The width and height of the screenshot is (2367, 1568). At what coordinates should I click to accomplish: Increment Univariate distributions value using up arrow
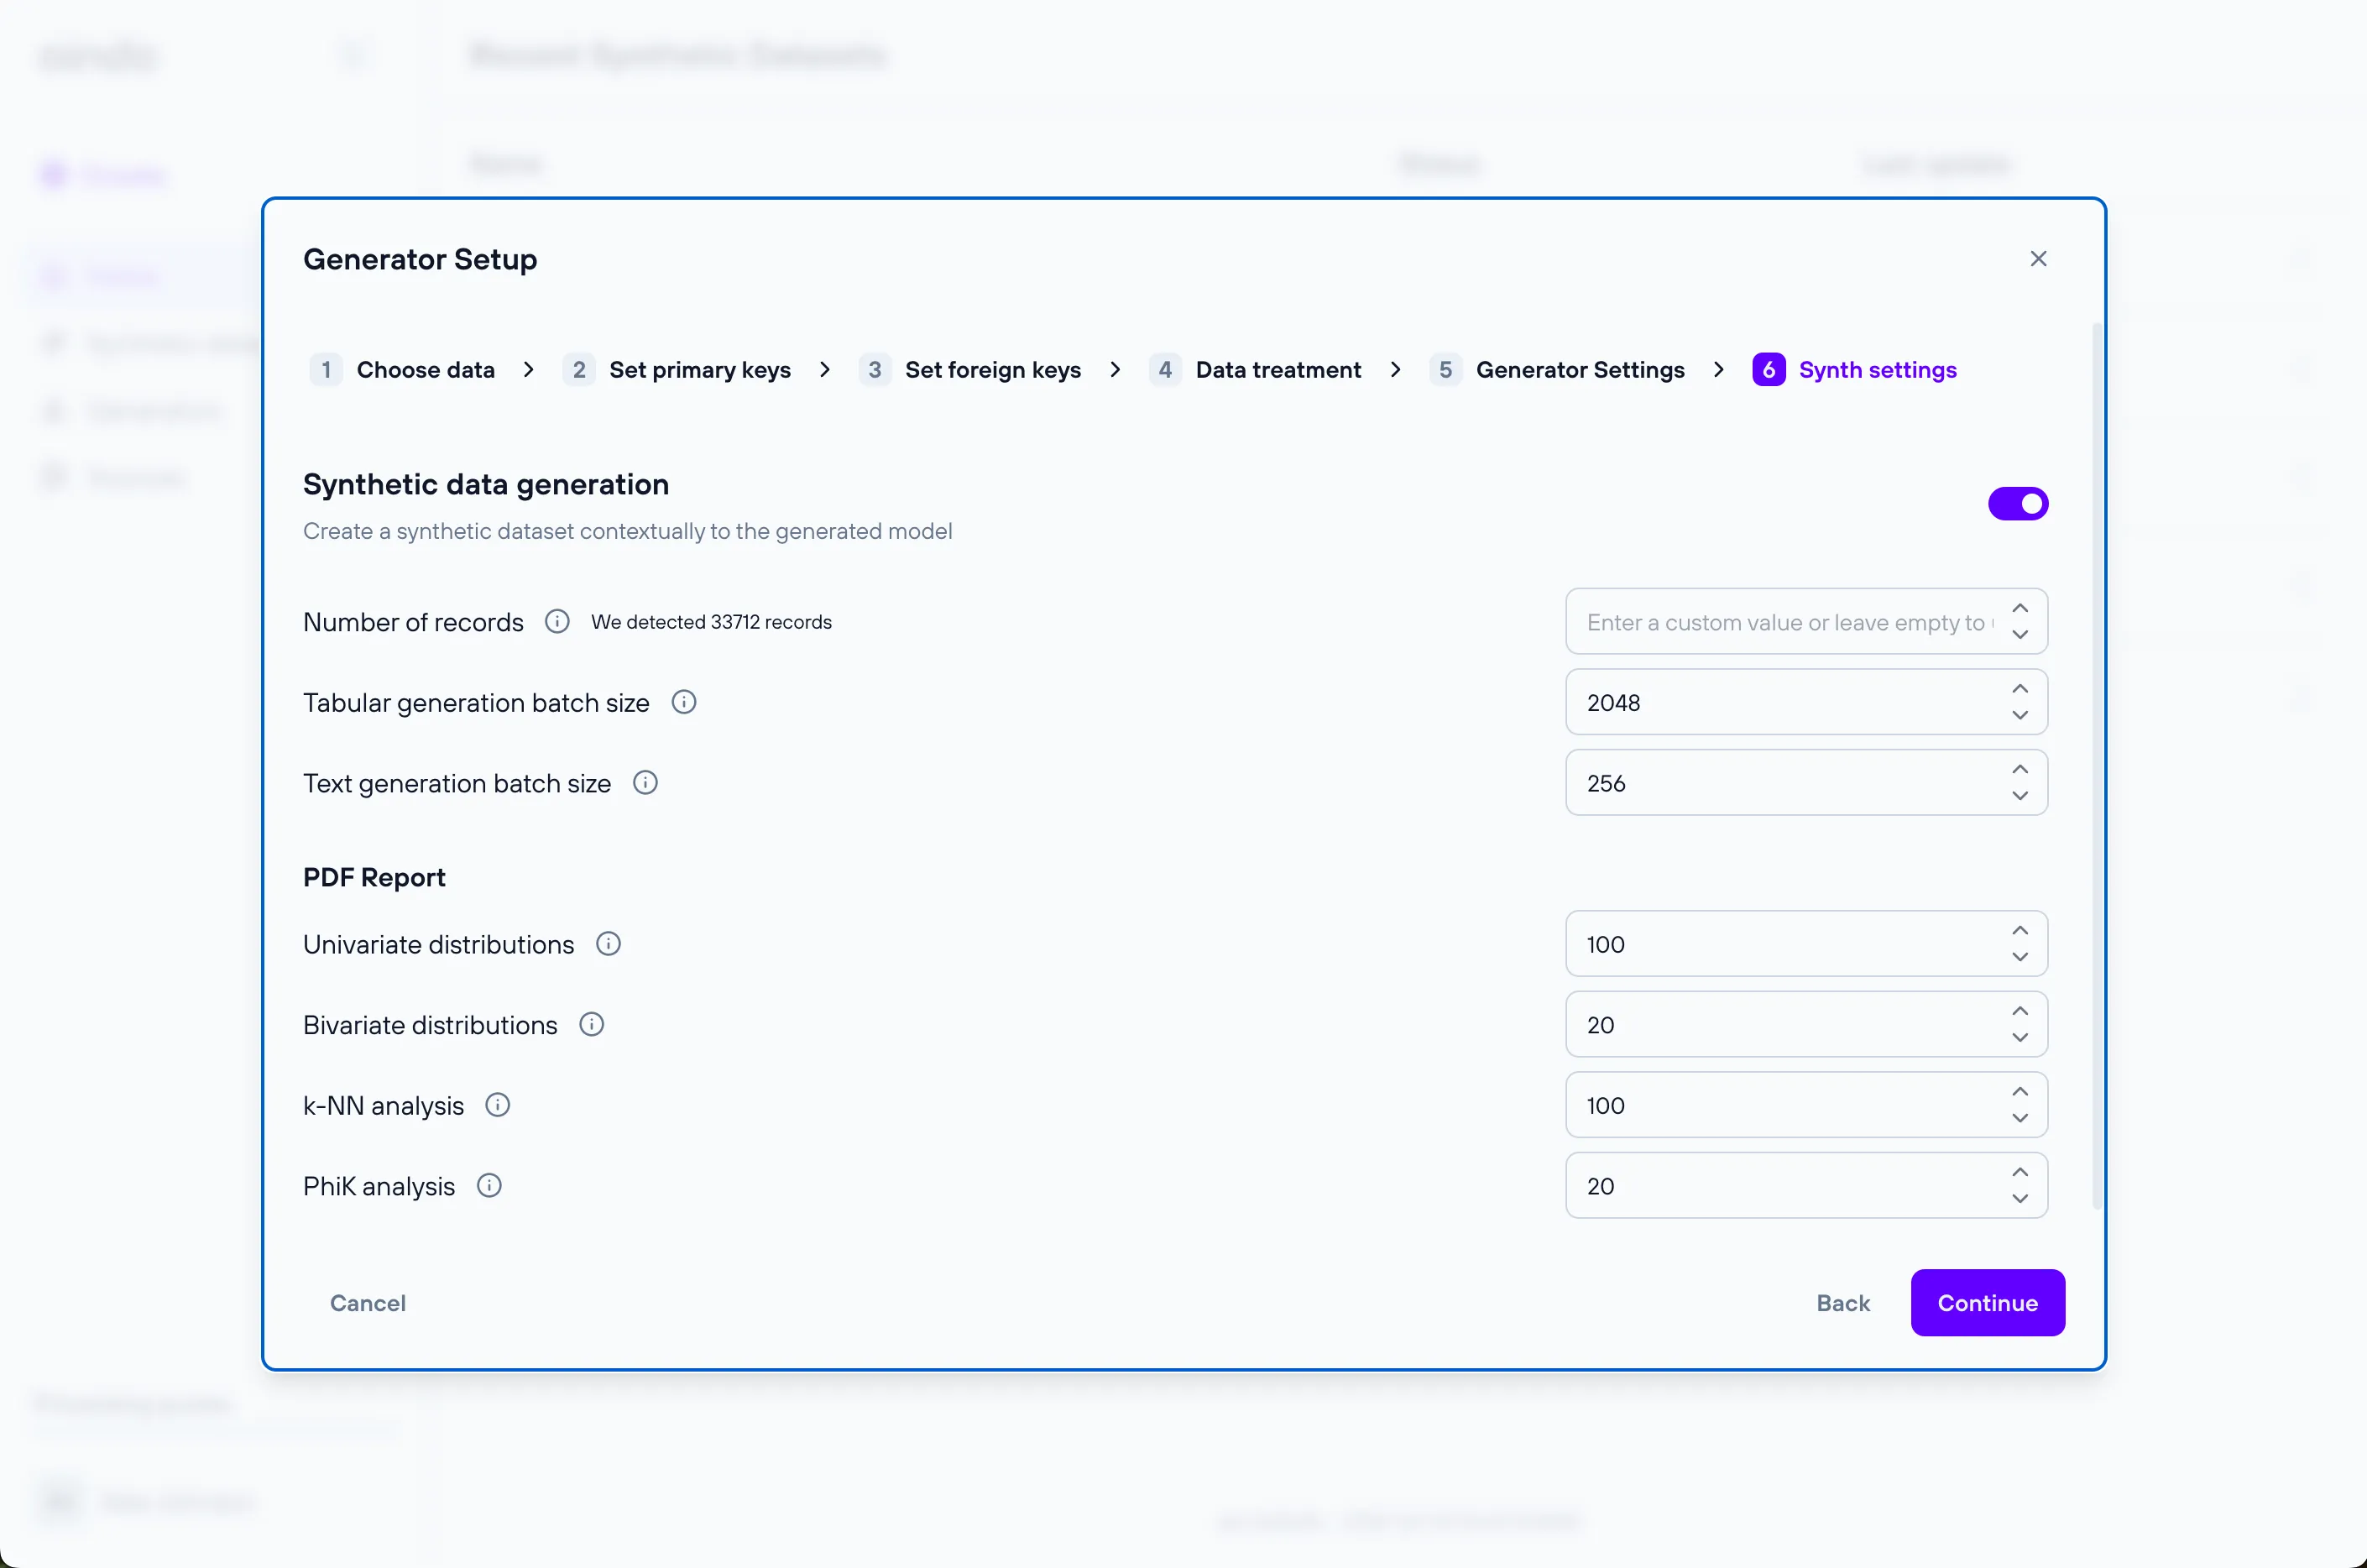tap(2019, 931)
